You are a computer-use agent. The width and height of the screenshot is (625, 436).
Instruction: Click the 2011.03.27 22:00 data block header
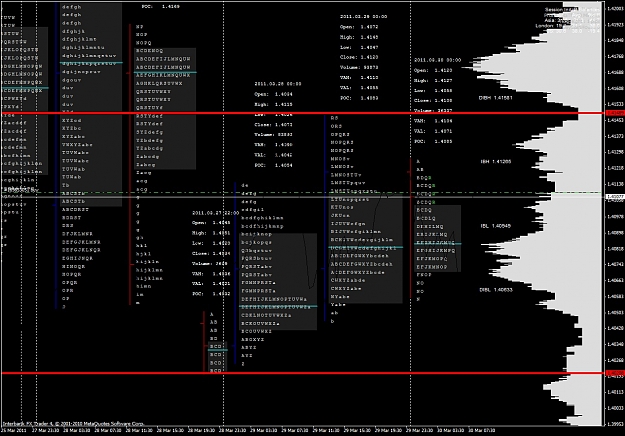pos(216,213)
